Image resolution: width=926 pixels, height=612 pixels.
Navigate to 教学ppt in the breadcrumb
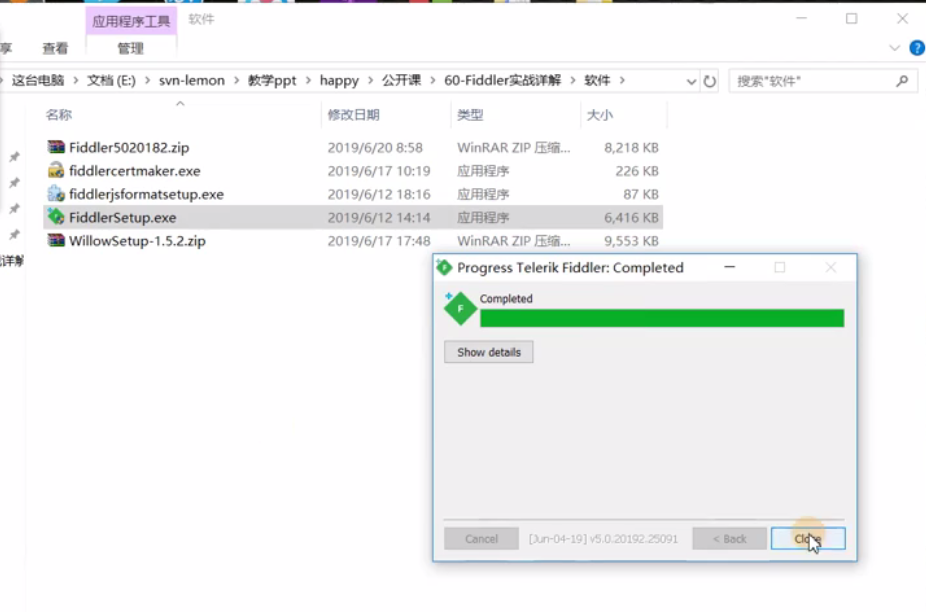[272, 80]
